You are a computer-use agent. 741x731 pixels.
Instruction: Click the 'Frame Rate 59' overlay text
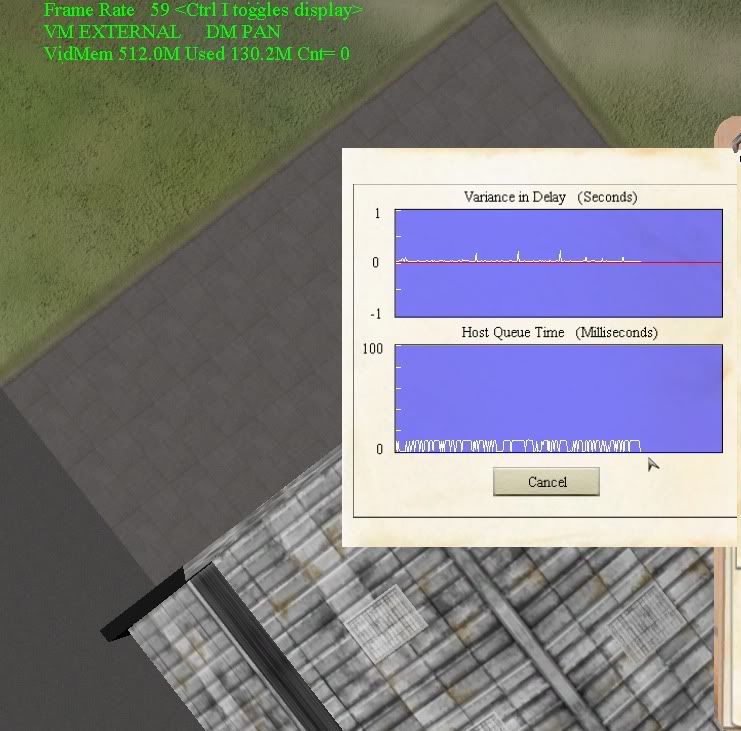tap(106, 9)
